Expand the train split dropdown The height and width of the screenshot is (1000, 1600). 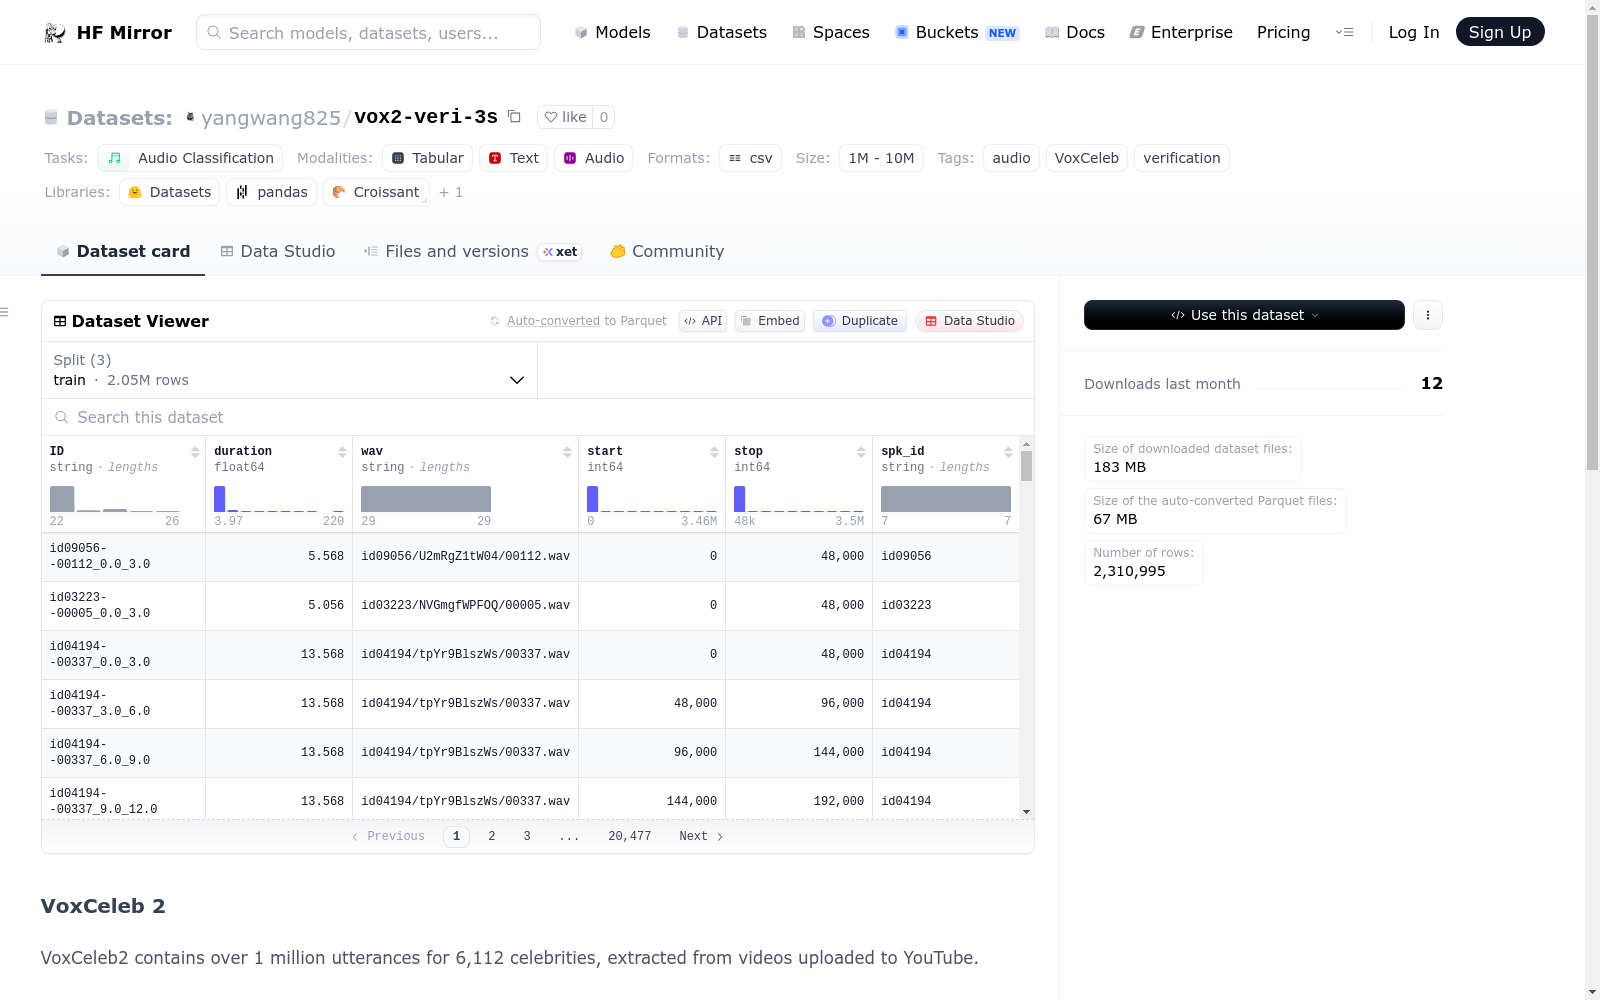click(x=289, y=370)
